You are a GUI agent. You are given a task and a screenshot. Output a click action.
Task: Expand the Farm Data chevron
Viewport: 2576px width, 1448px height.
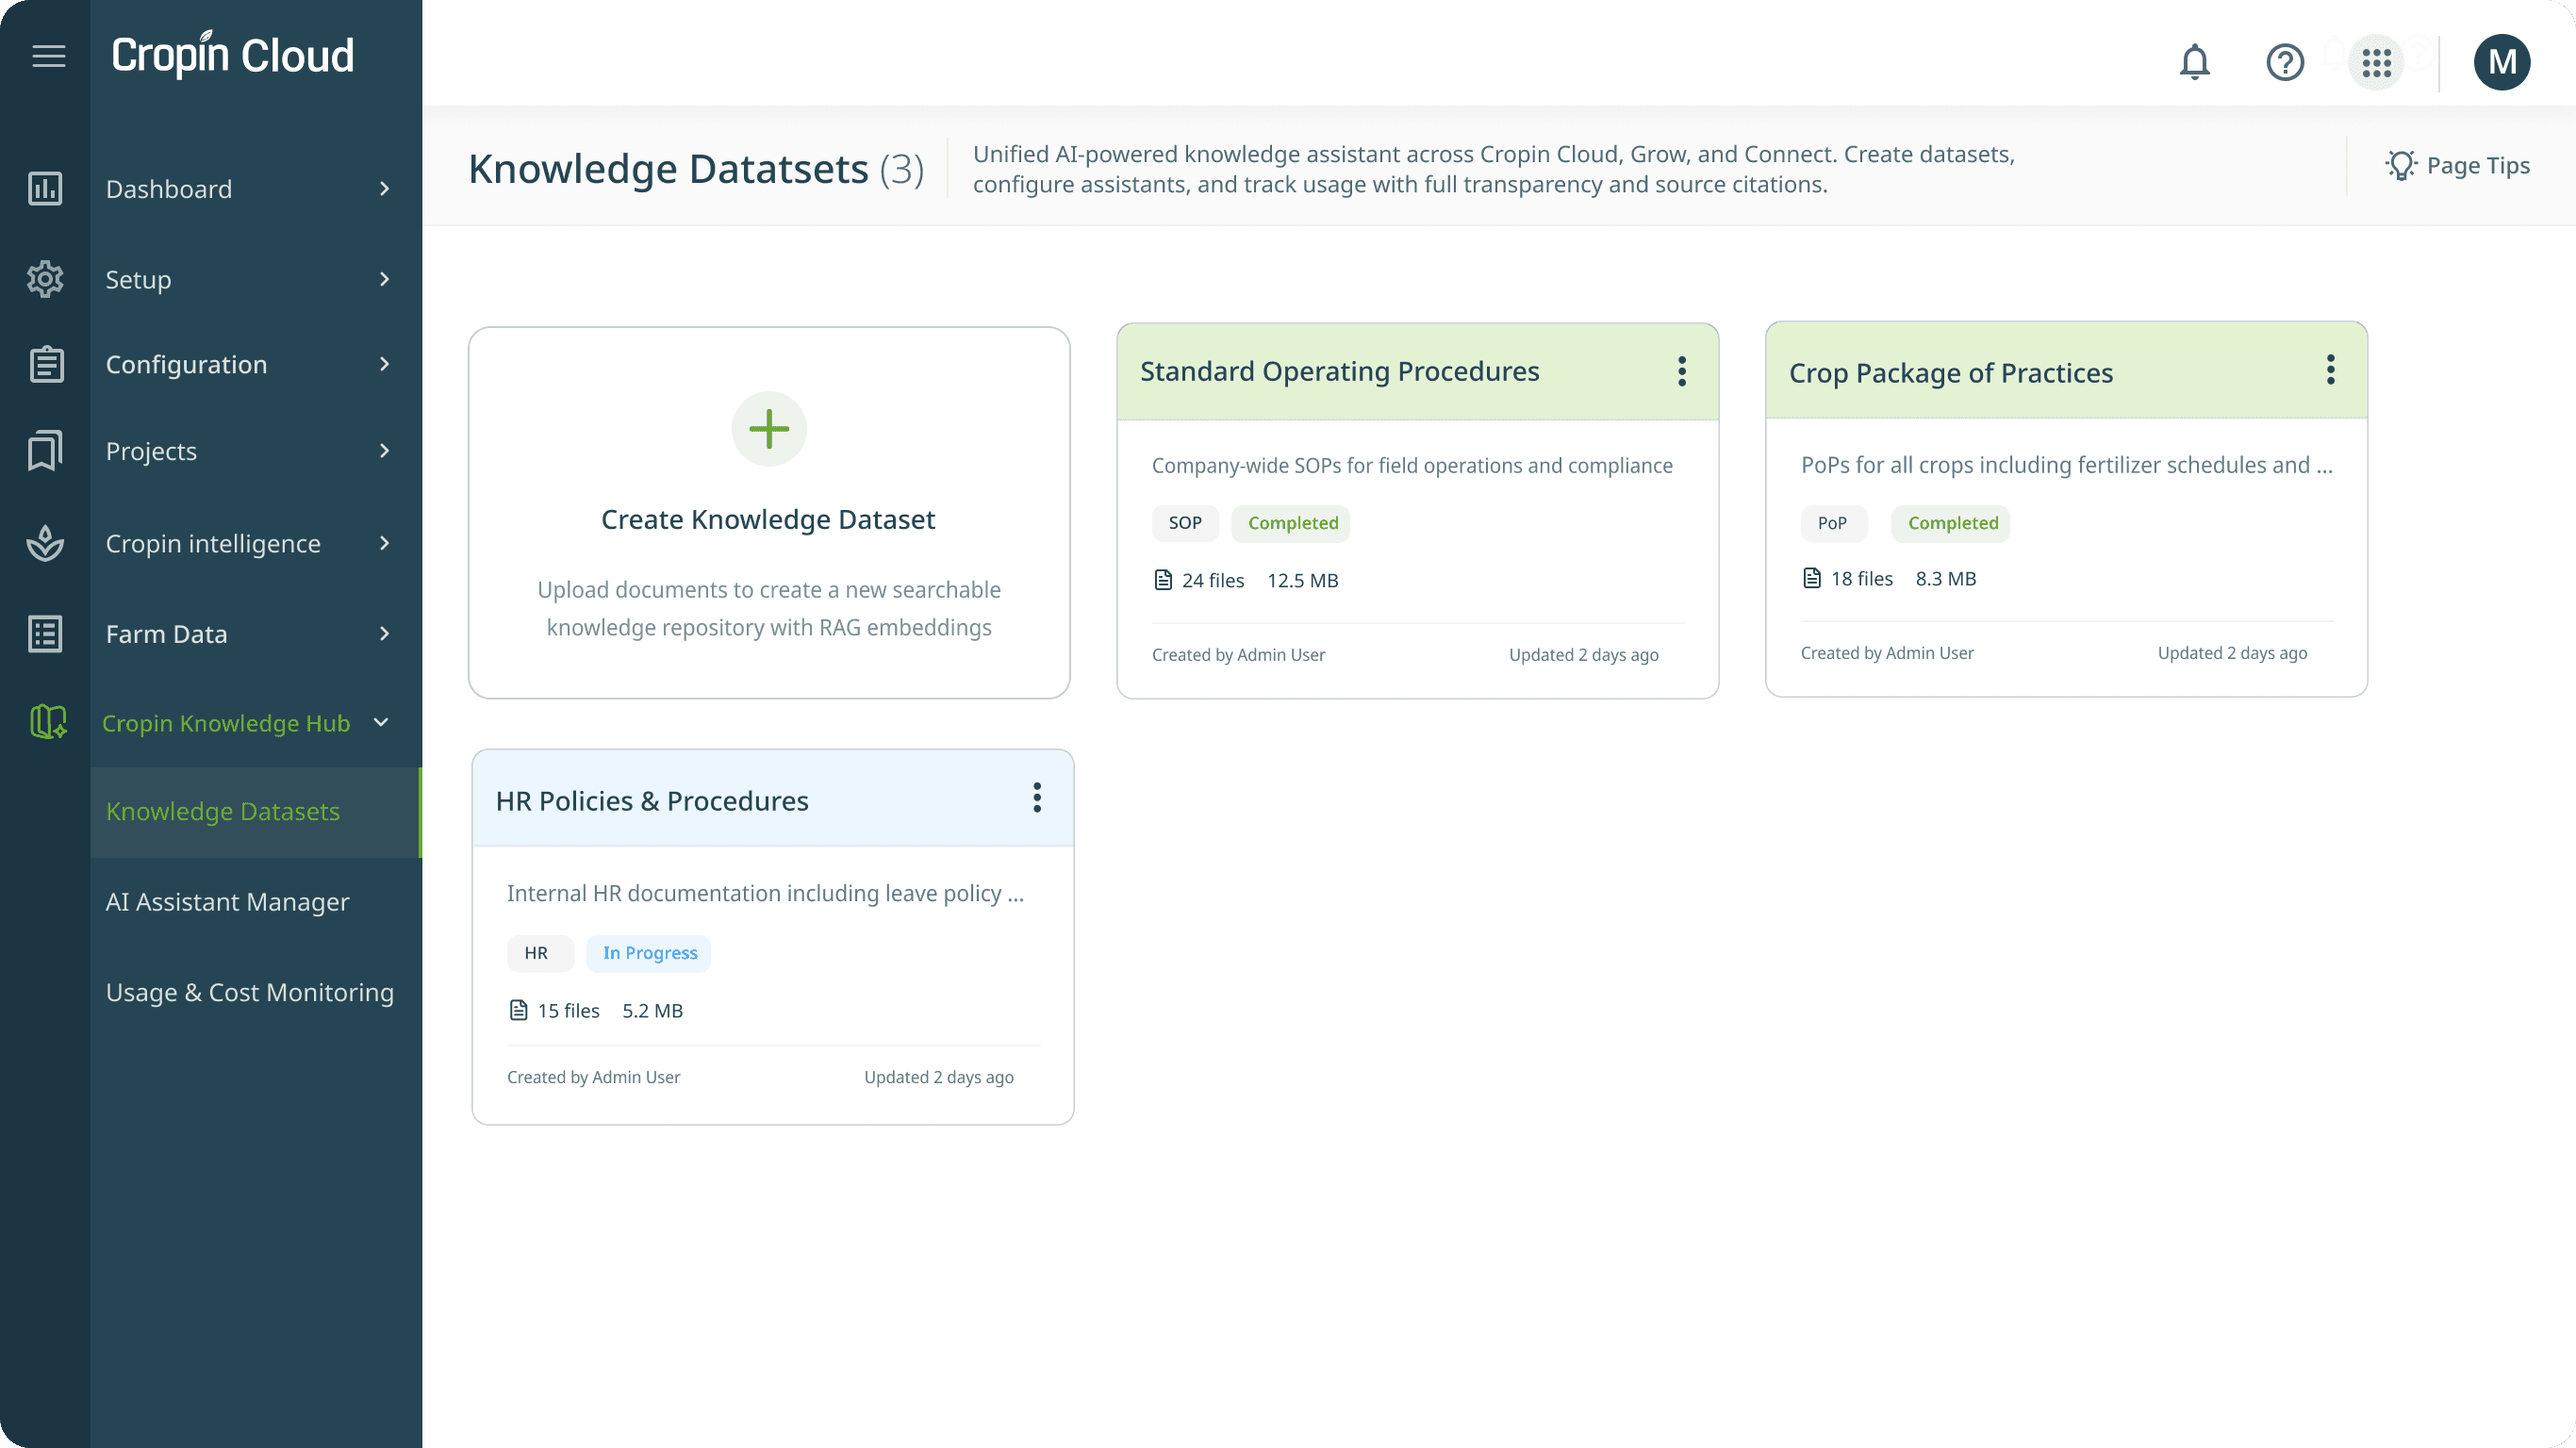385,634
